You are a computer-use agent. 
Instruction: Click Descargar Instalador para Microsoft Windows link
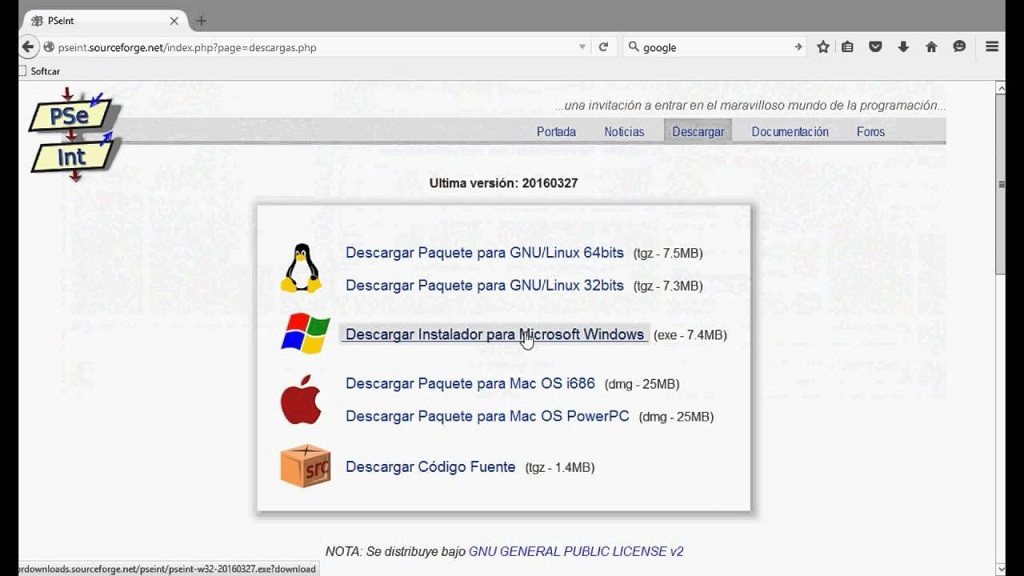click(x=492, y=333)
